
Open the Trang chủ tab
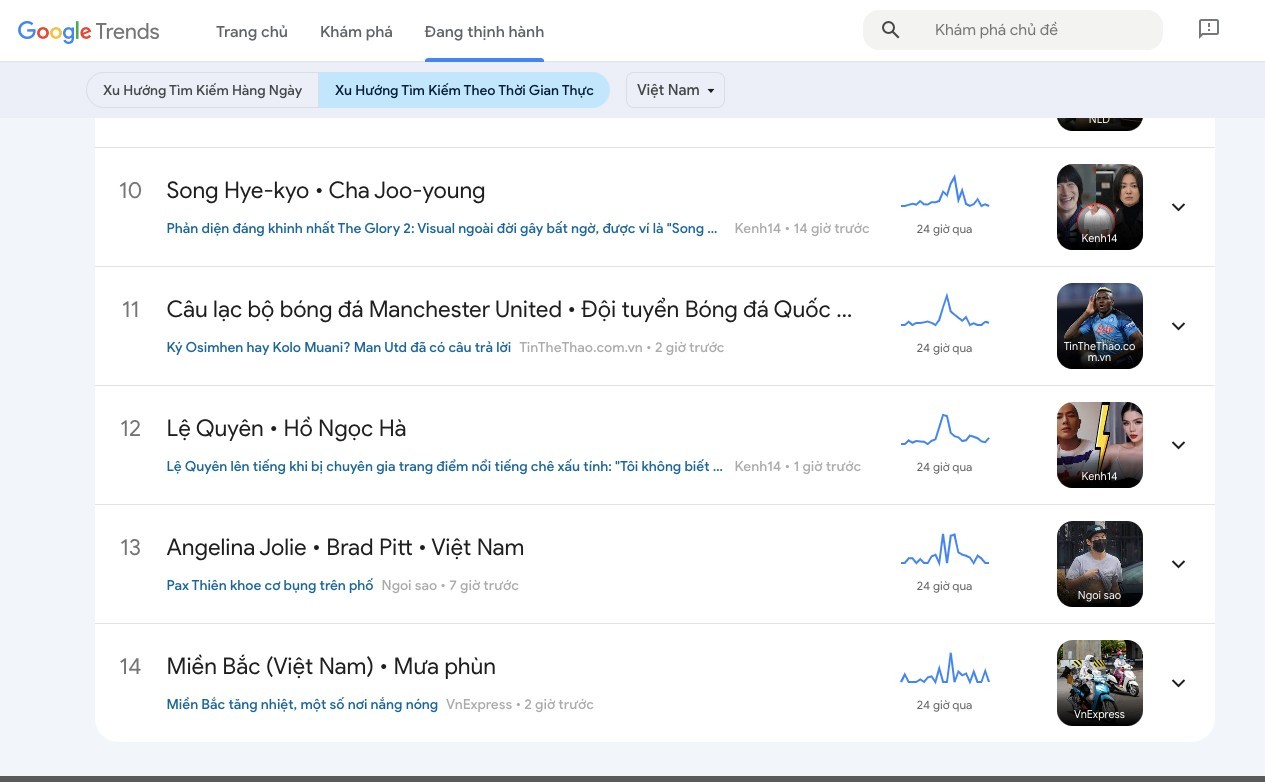tap(252, 32)
